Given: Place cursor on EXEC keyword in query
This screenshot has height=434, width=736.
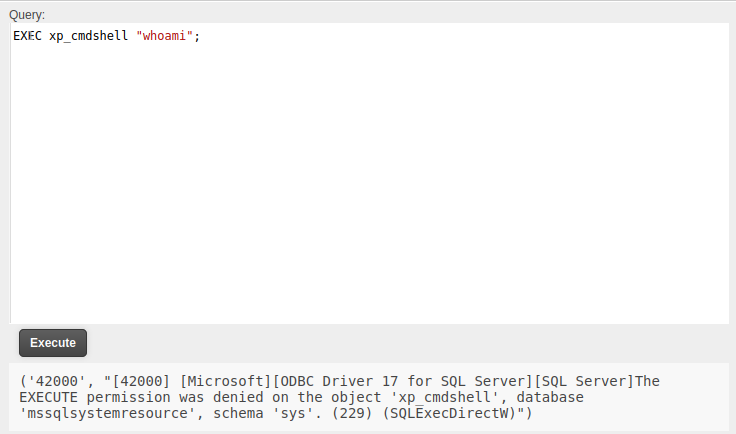Looking at the screenshot, I should [x=27, y=36].
